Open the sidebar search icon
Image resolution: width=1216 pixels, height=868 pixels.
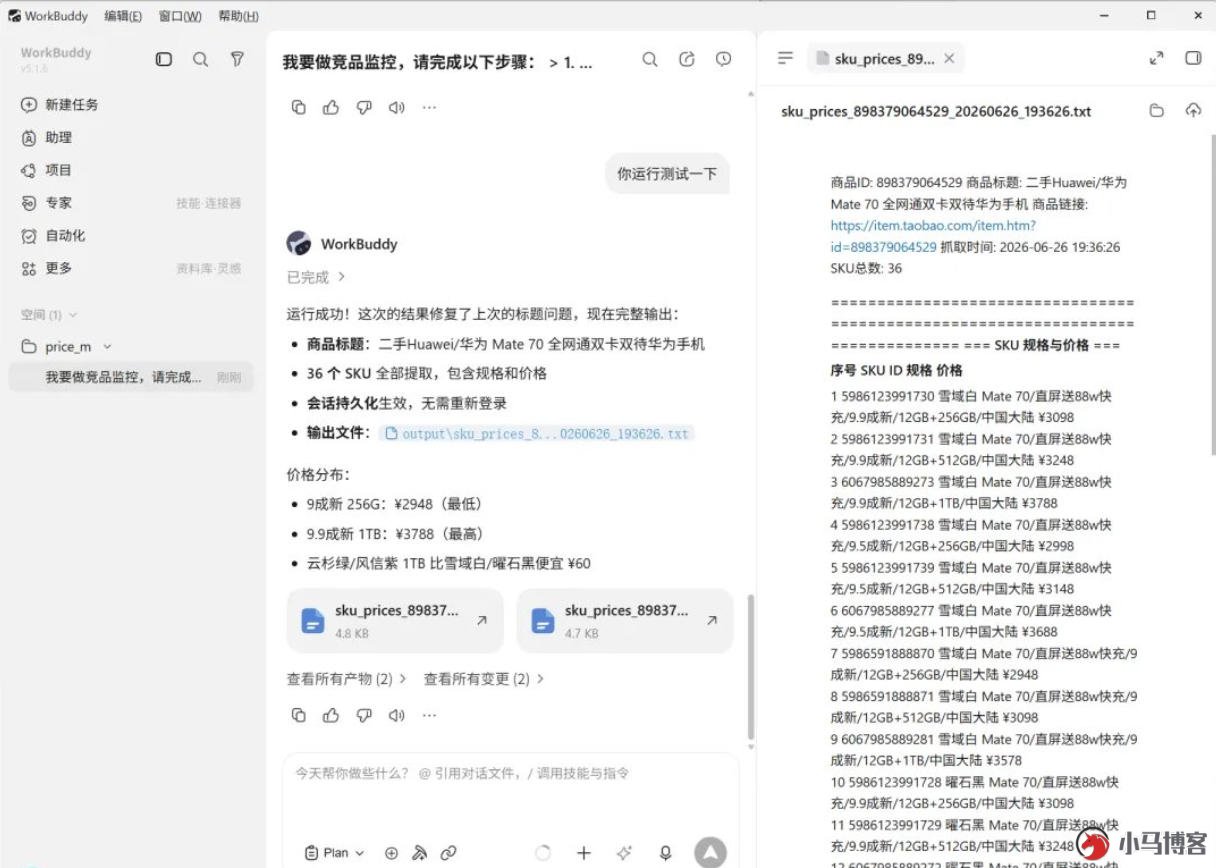coord(200,60)
